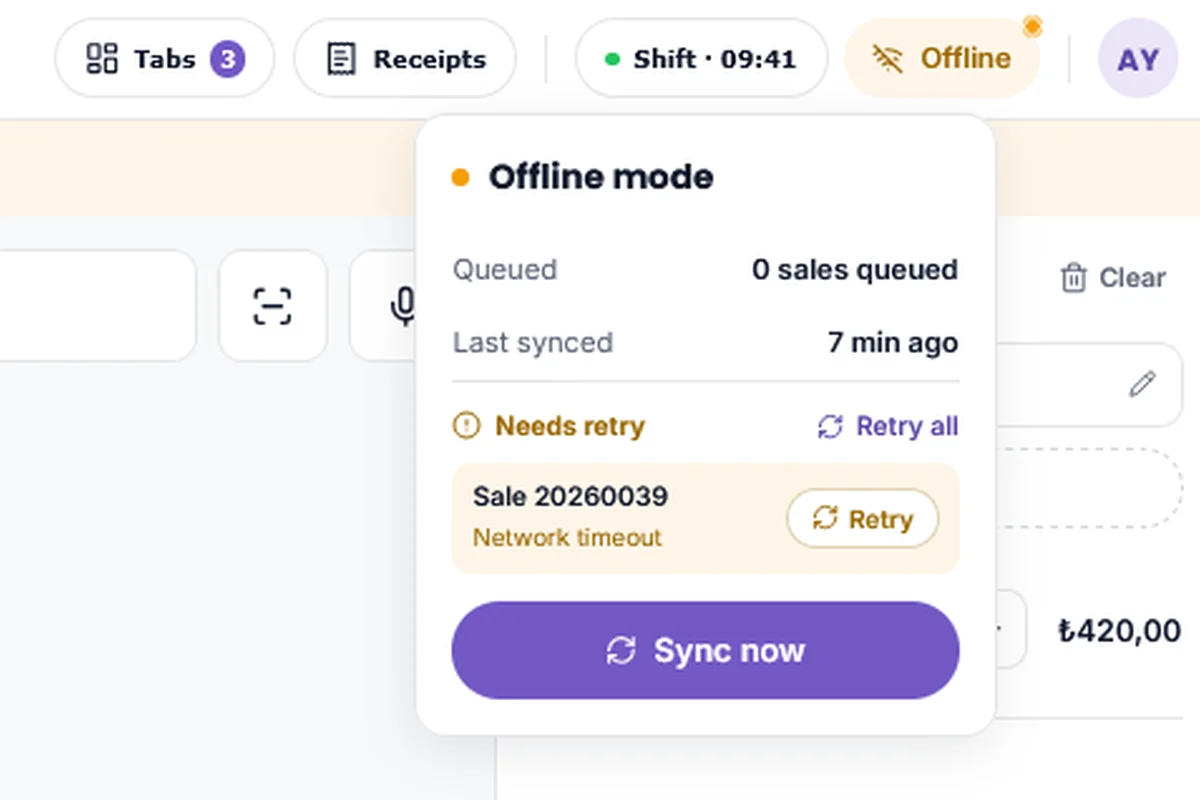Click the purple 3 tabs badge

tap(227, 59)
